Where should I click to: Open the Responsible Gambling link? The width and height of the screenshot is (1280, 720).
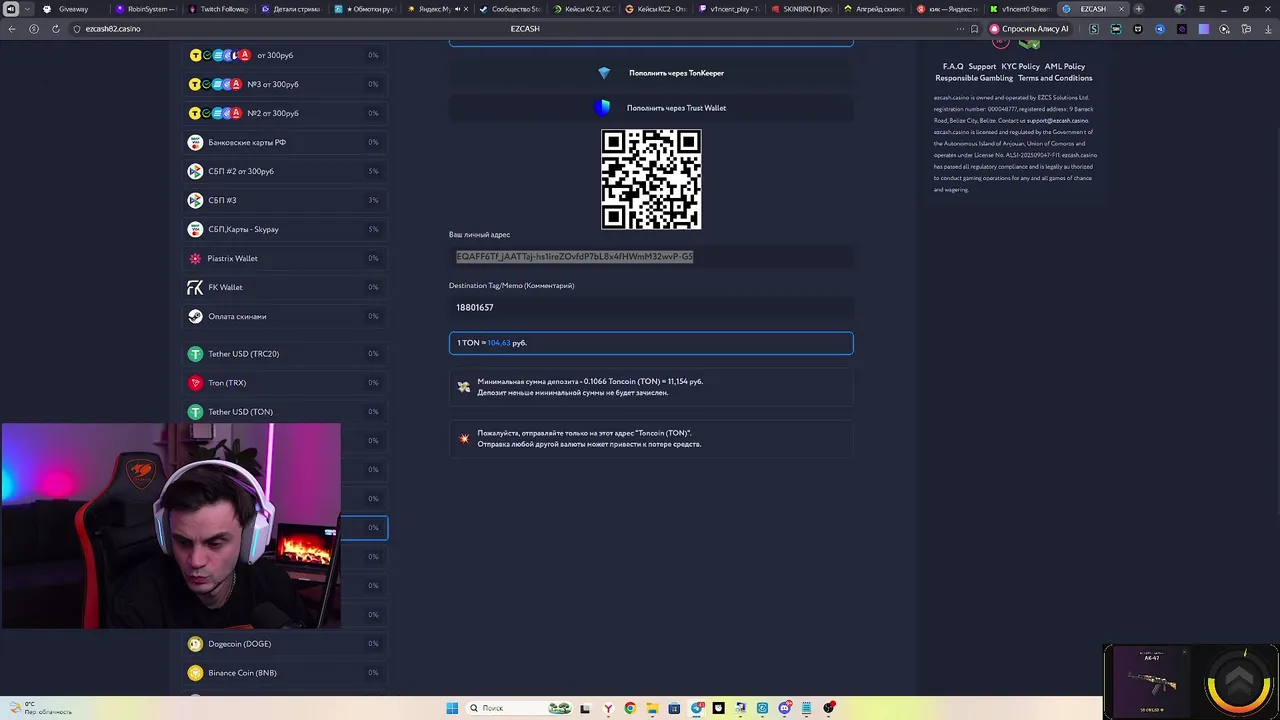pos(974,78)
